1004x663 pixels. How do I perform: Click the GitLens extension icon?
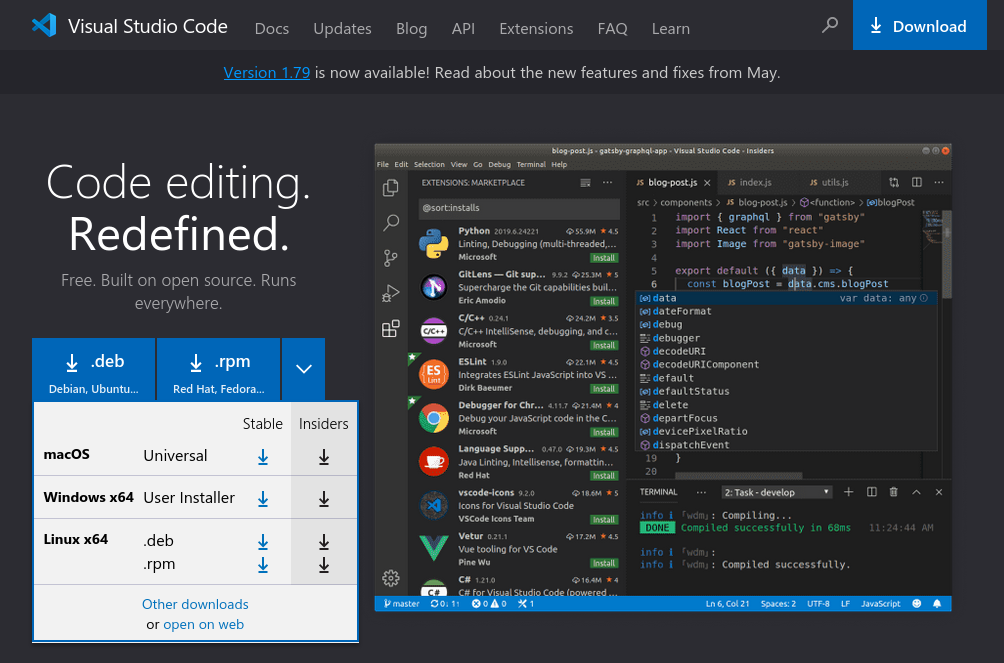[433, 287]
